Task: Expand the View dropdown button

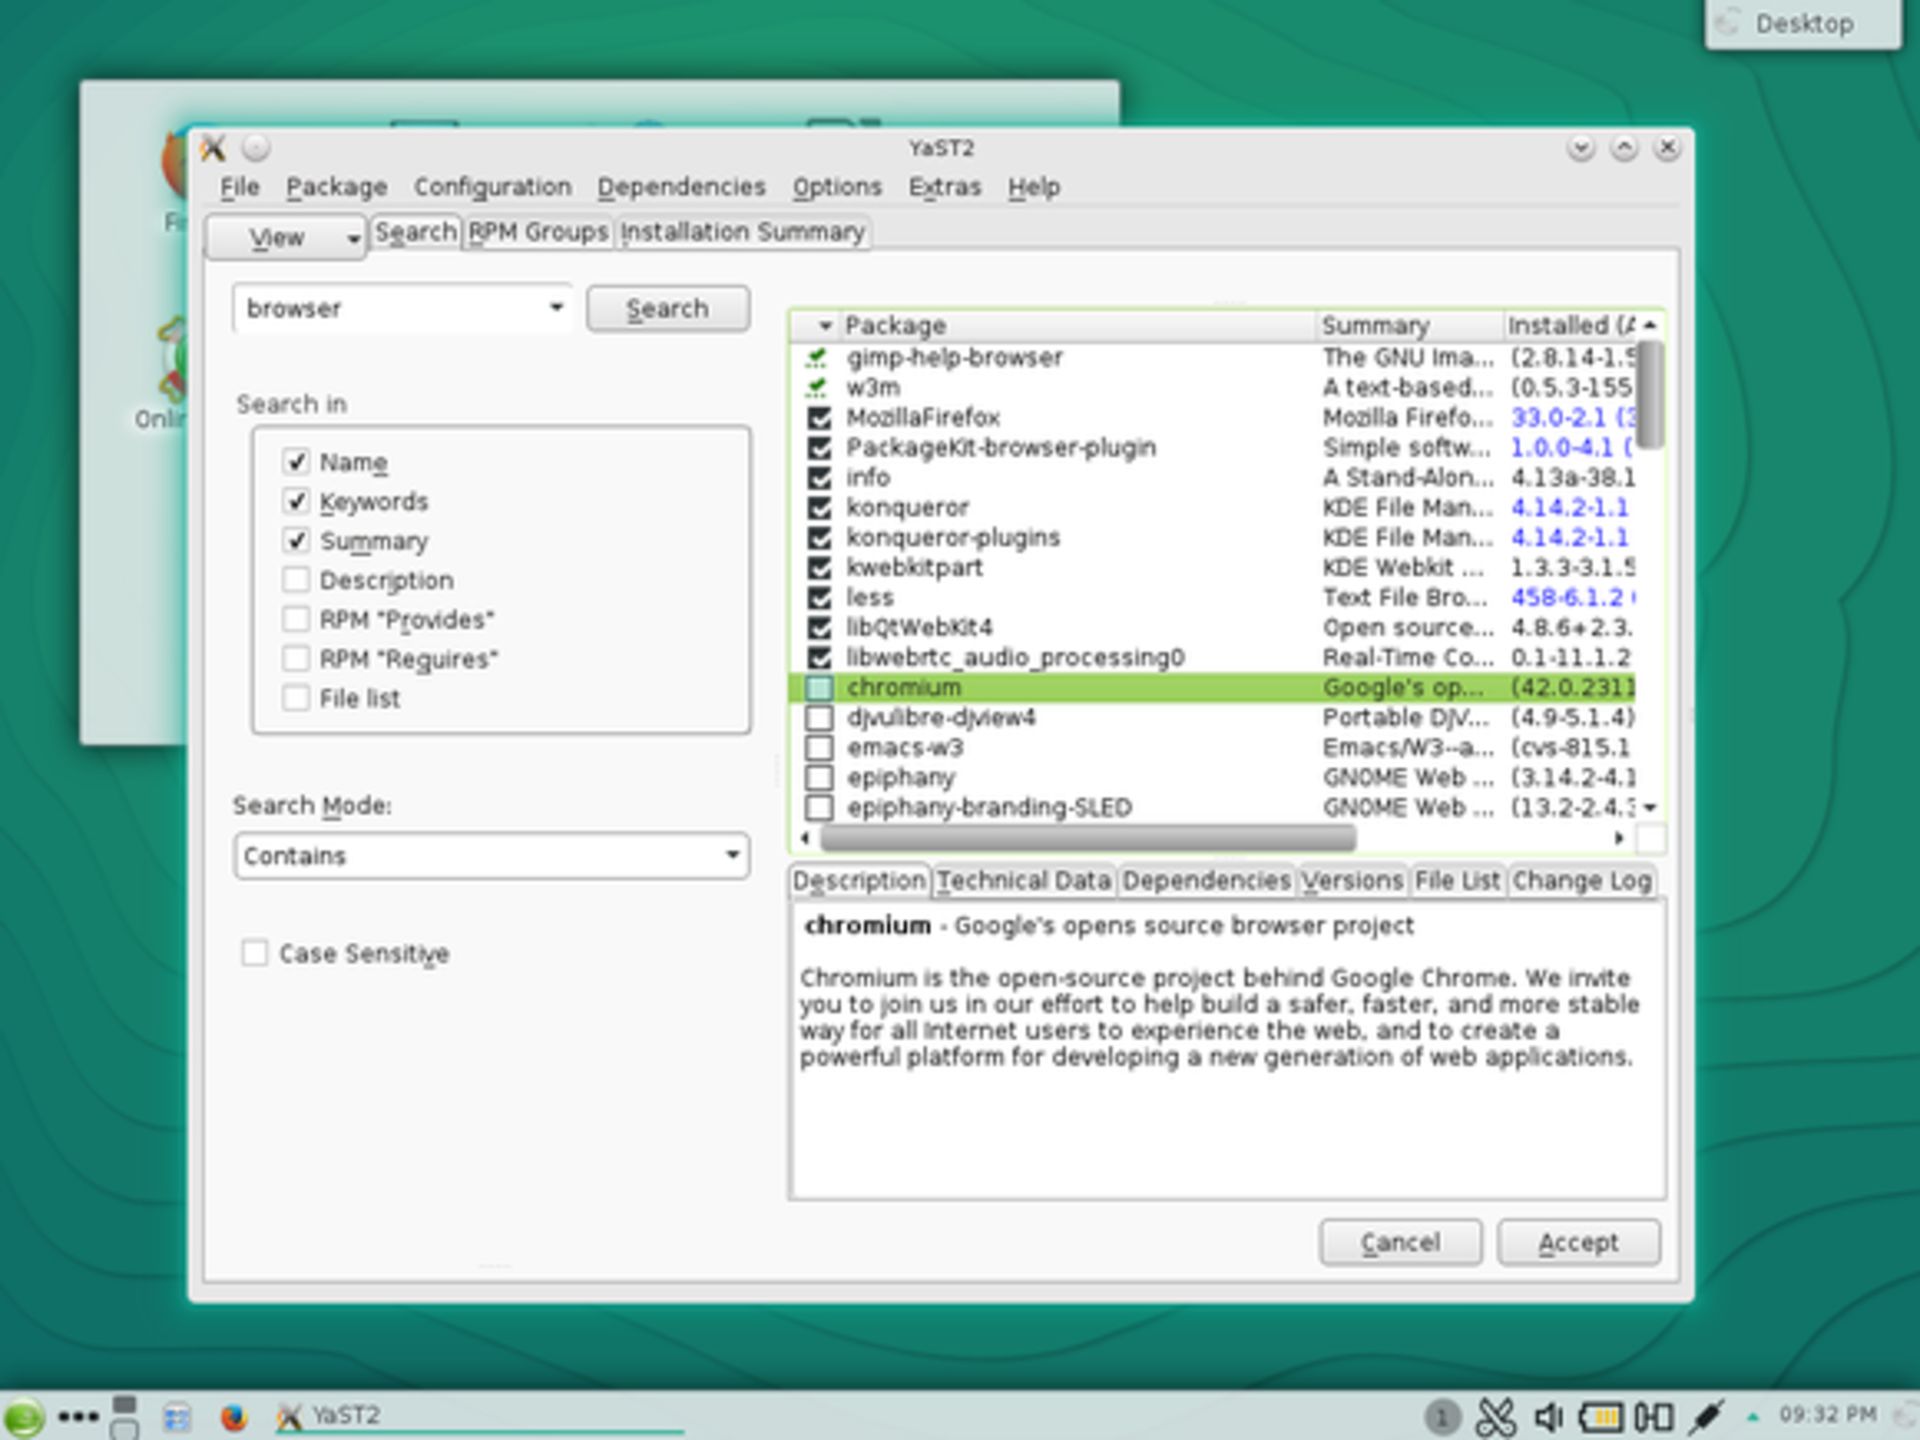Action: [286, 238]
